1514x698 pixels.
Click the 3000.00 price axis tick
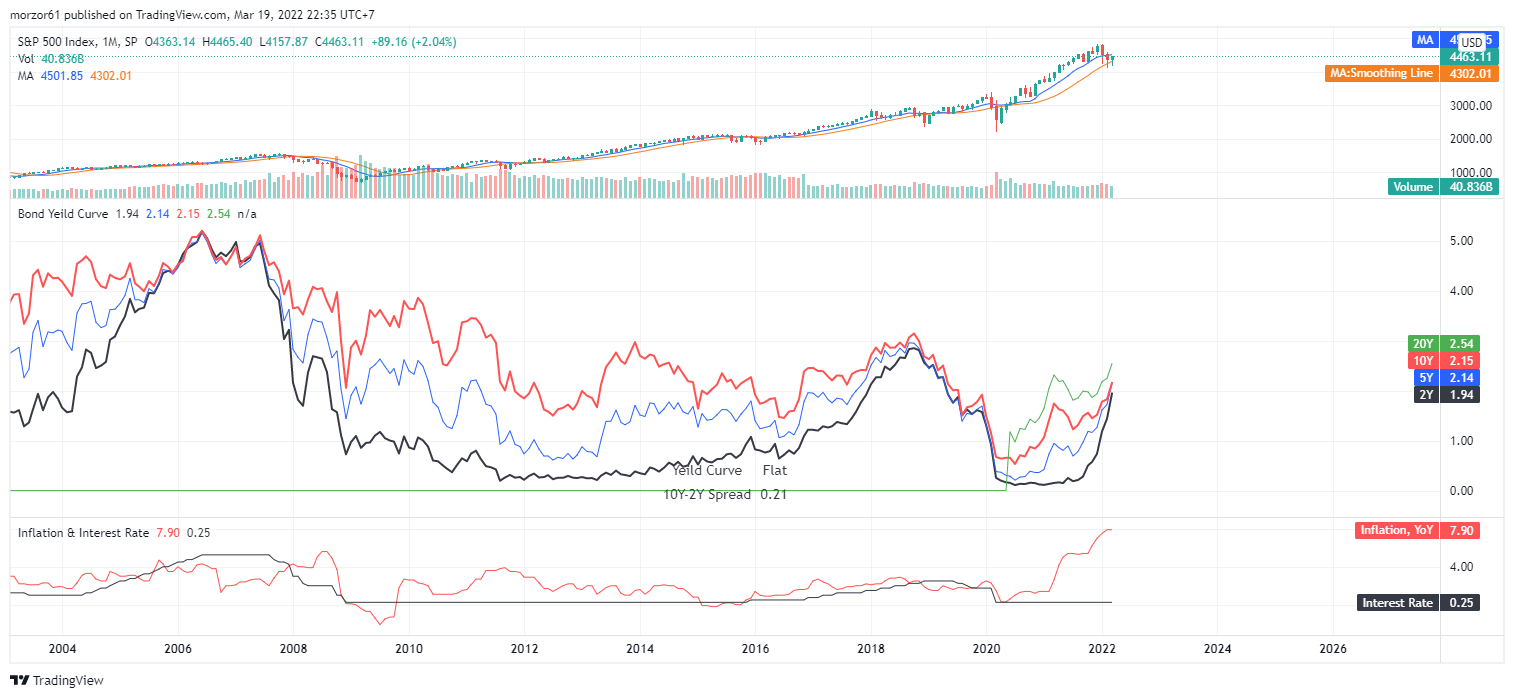1471,105
